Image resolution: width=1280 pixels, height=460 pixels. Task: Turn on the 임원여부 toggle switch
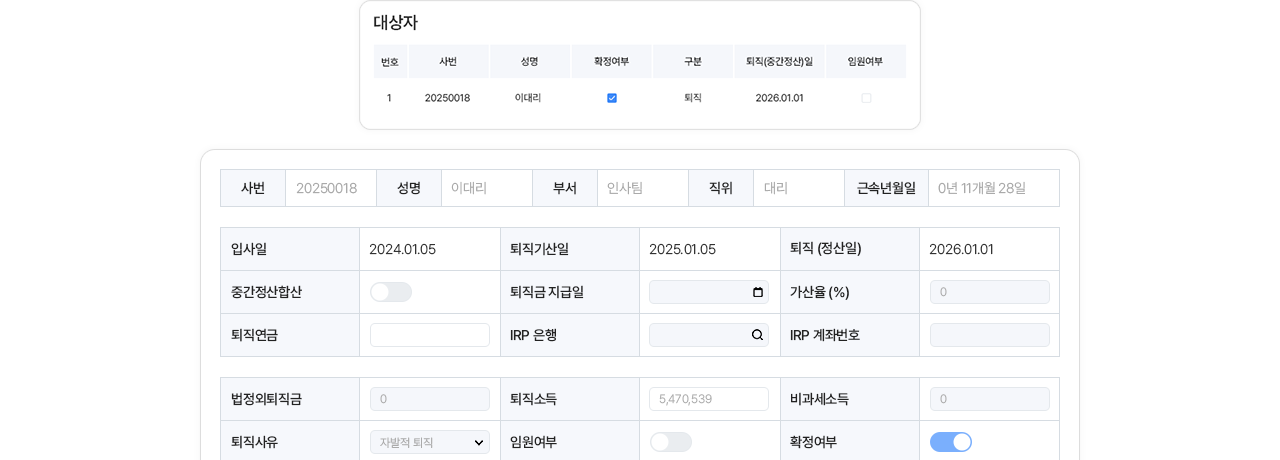click(670, 442)
